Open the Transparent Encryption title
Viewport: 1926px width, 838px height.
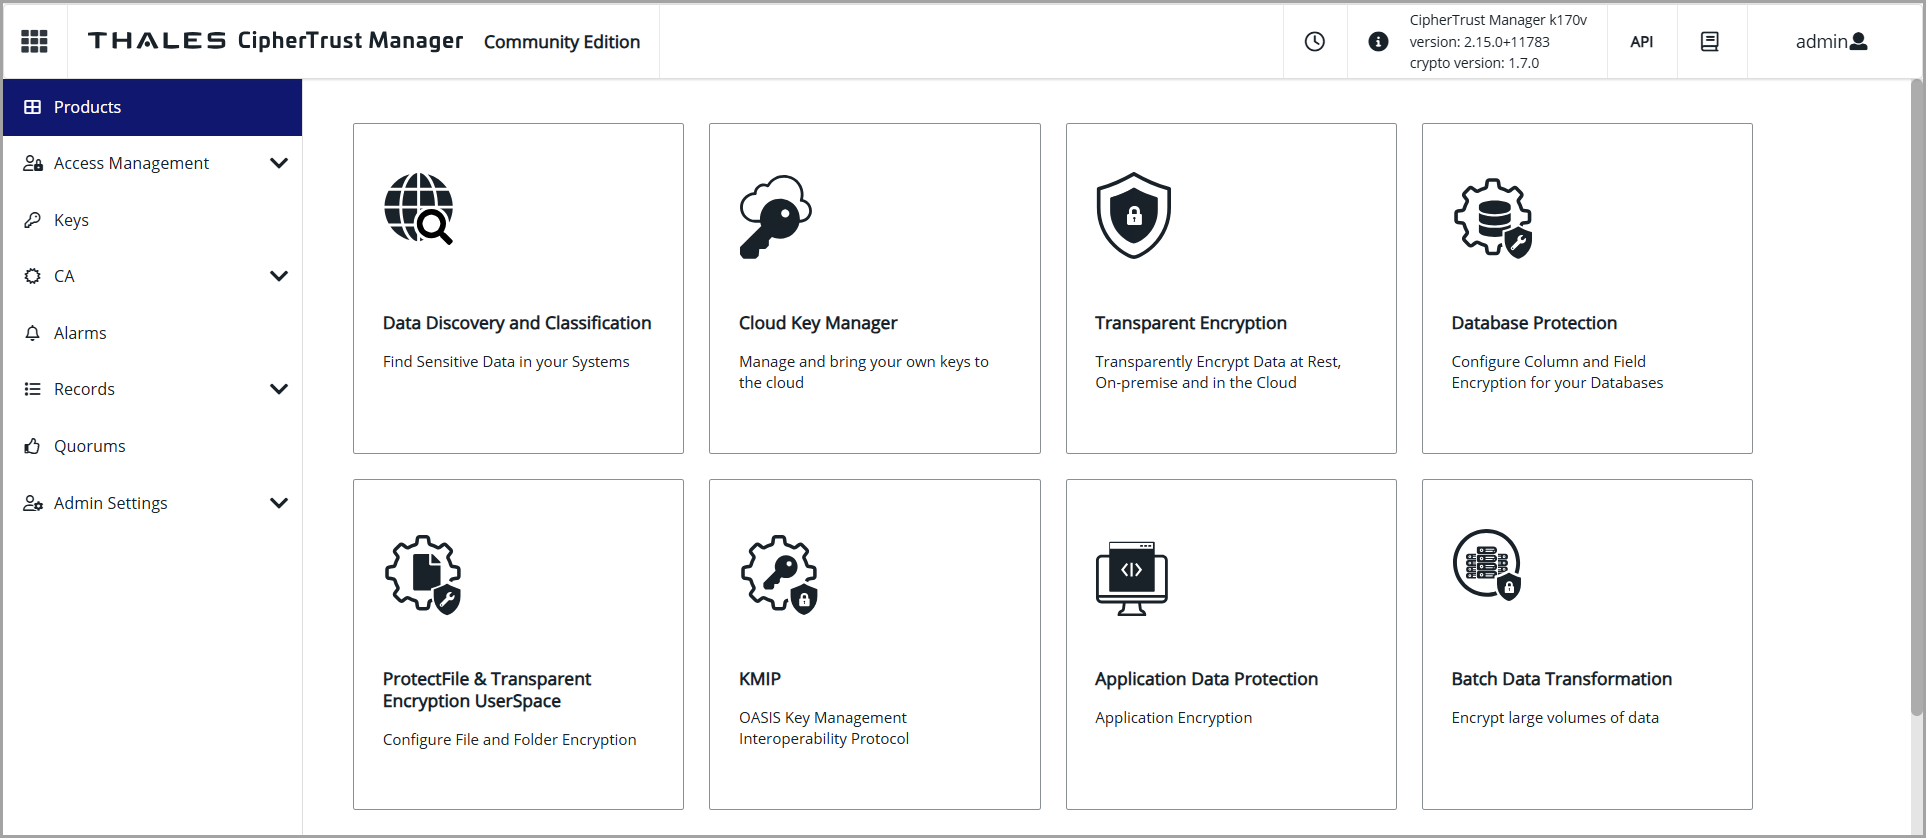click(x=1191, y=323)
